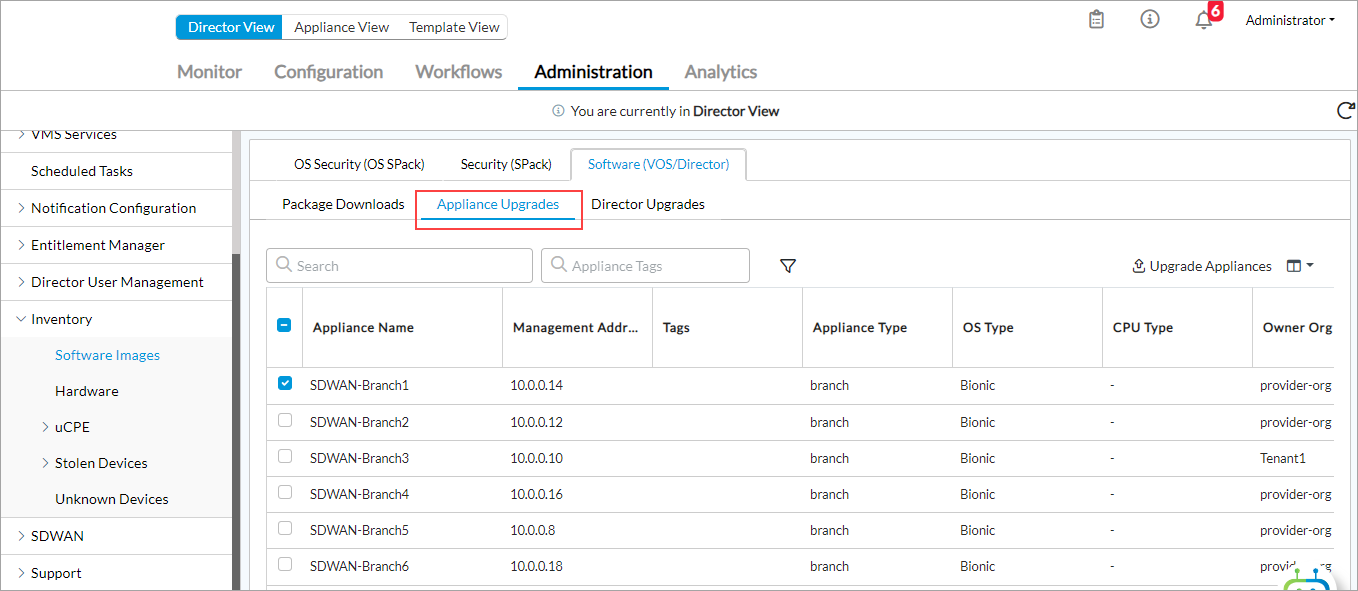Click the refresh icon
The image size is (1358, 591).
pyautogui.click(x=1346, y=111)
